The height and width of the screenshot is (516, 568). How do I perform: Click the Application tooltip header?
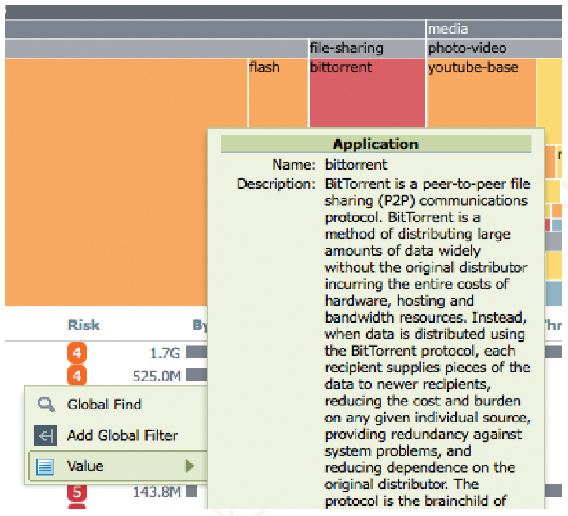[x=376, y=144]
